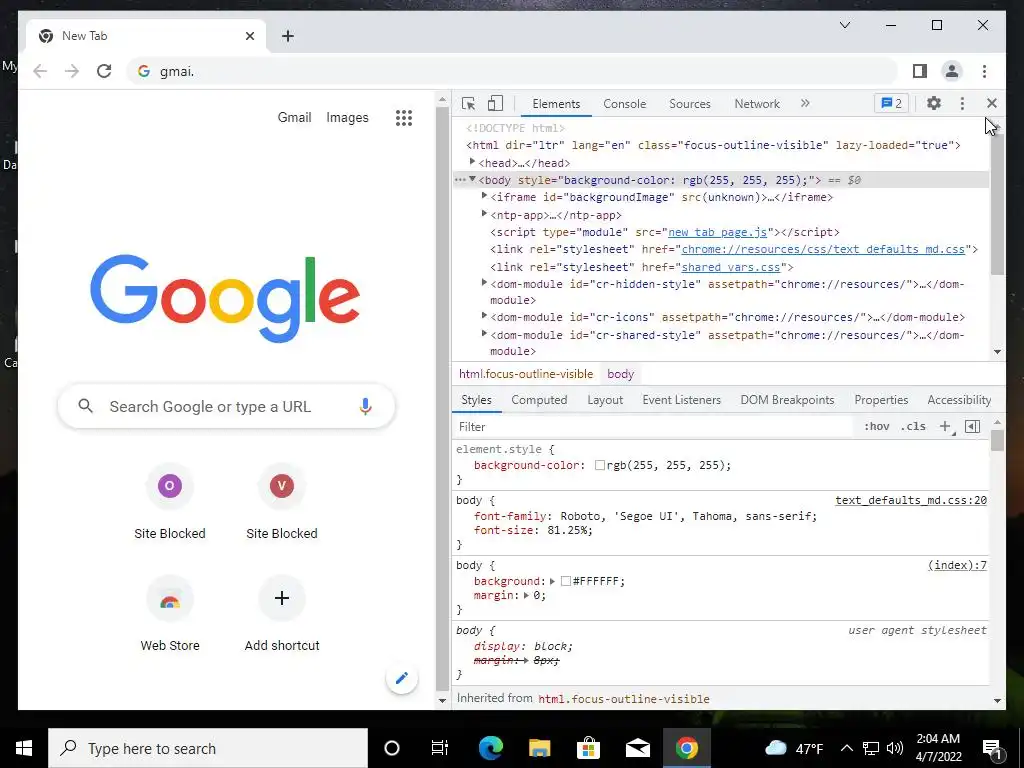The width and height of the screenshot is (1024, 768).
Task: Select the body breadcrumb
Action: 620,374
